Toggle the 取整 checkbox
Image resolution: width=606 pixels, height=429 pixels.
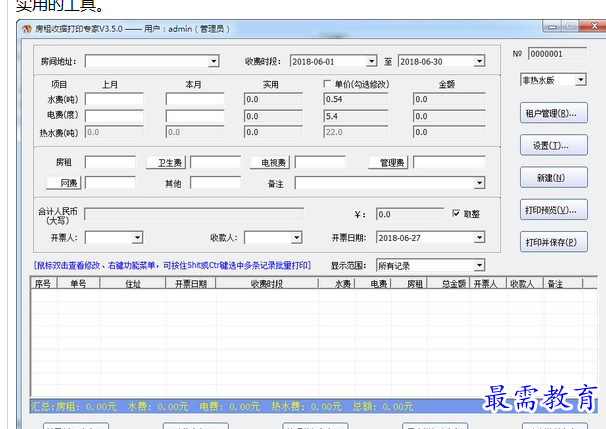457,214
